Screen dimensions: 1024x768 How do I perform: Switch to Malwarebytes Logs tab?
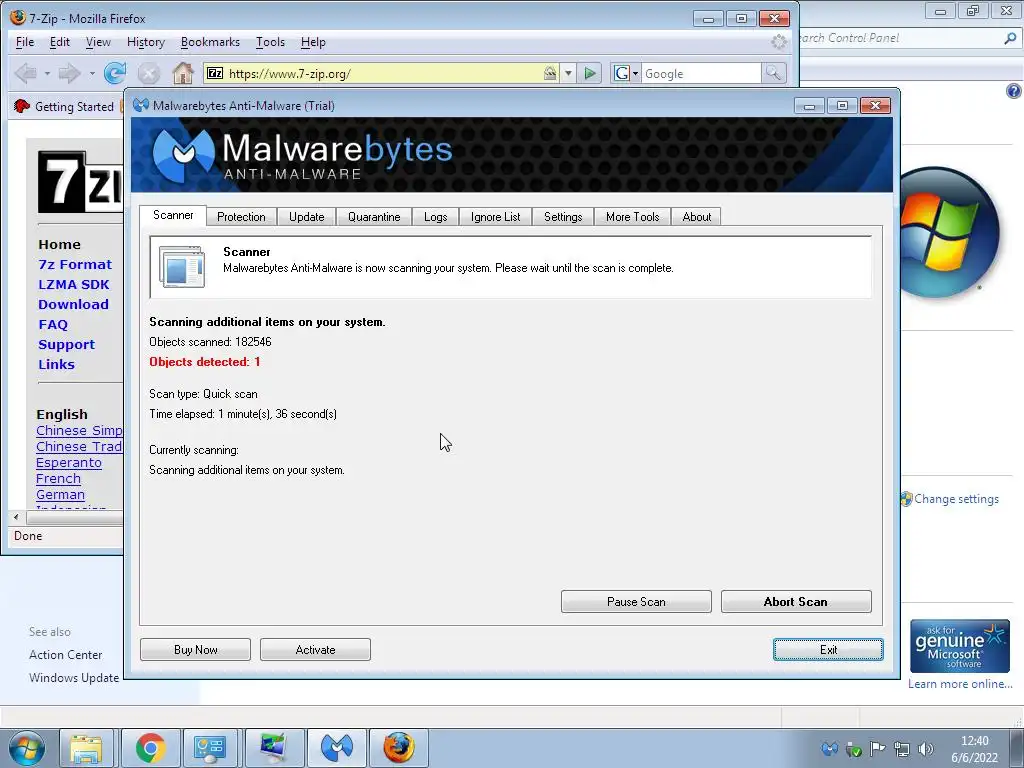coord(436,217)
